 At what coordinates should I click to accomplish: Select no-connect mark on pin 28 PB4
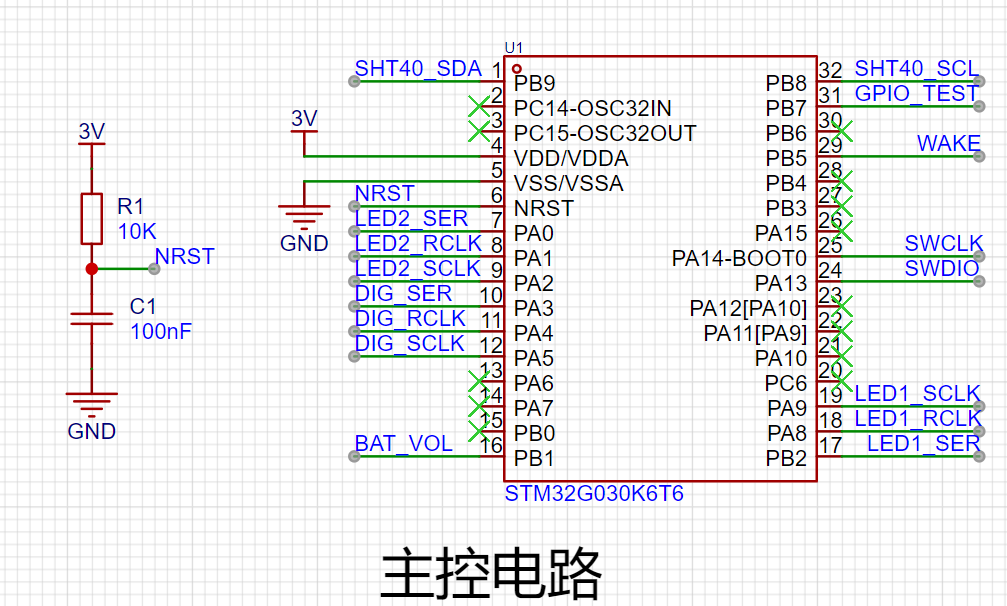[841, 181]
